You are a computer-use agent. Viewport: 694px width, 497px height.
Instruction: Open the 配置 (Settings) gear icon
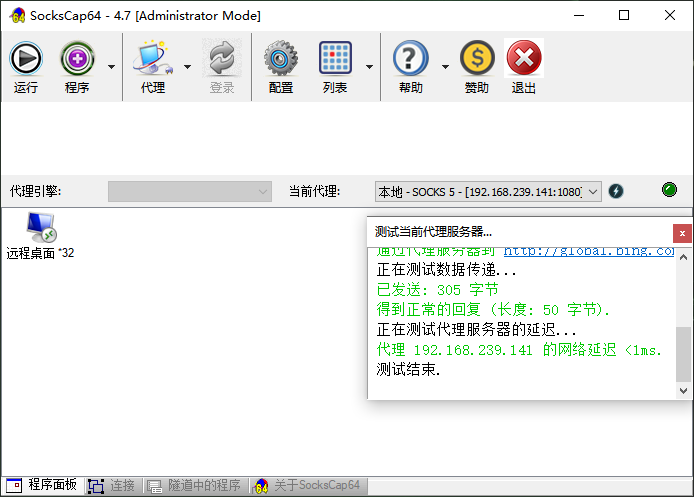coord(281,58)
